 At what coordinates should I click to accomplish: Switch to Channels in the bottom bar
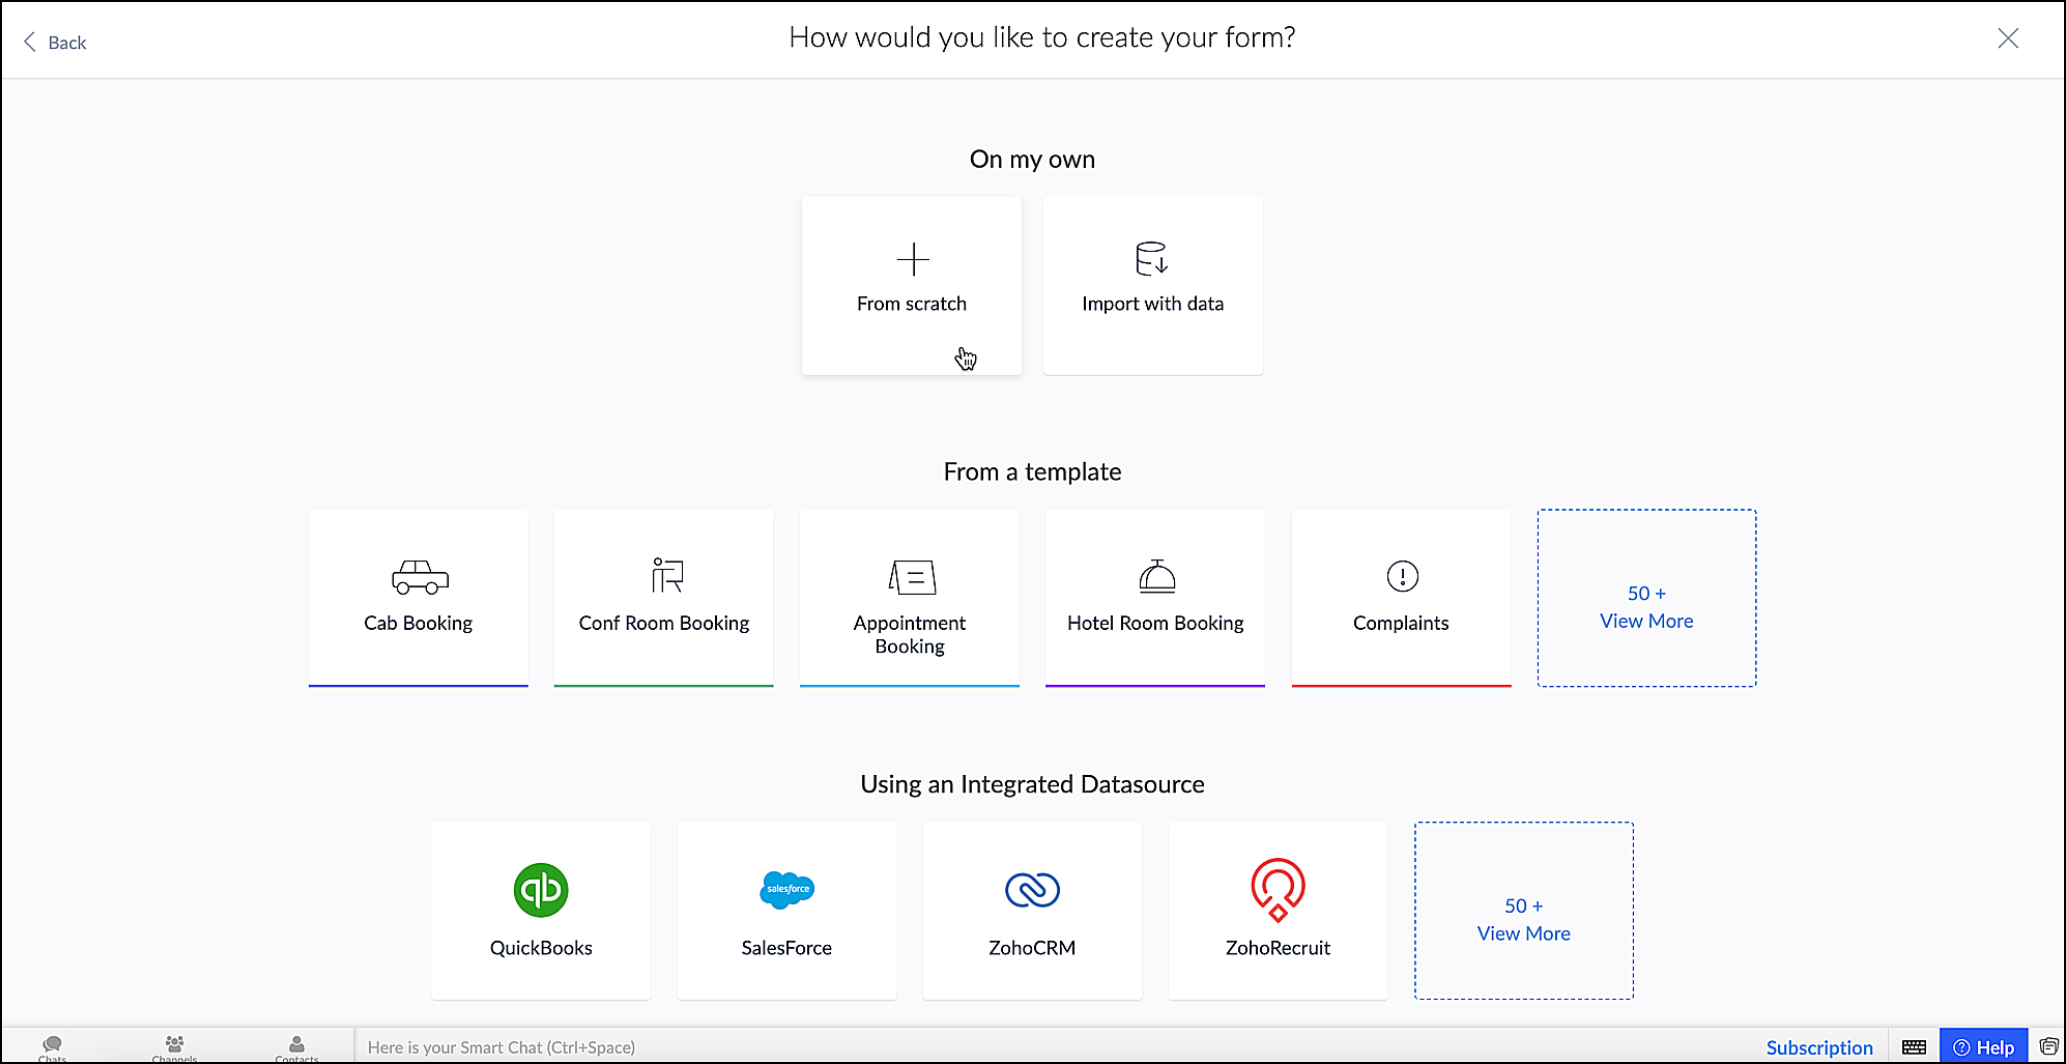[x=174, y=1049]
